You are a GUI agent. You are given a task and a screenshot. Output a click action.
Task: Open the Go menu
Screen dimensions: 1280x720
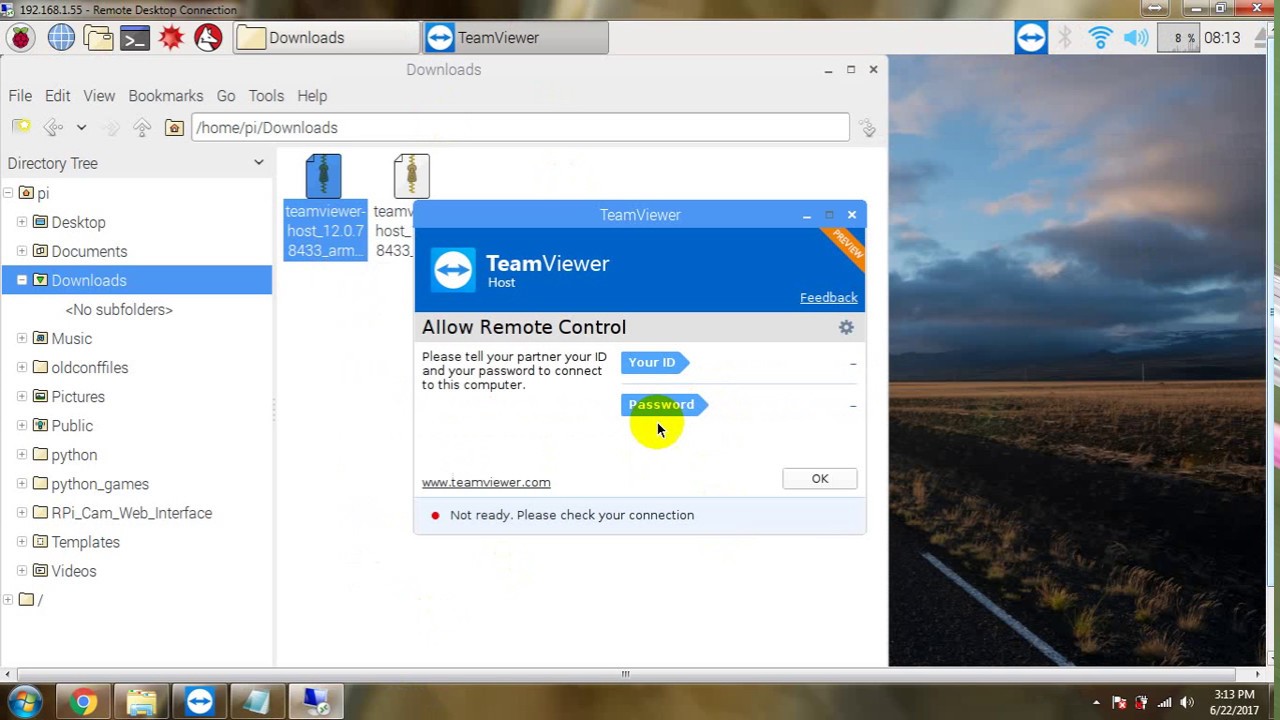[226, 96]
